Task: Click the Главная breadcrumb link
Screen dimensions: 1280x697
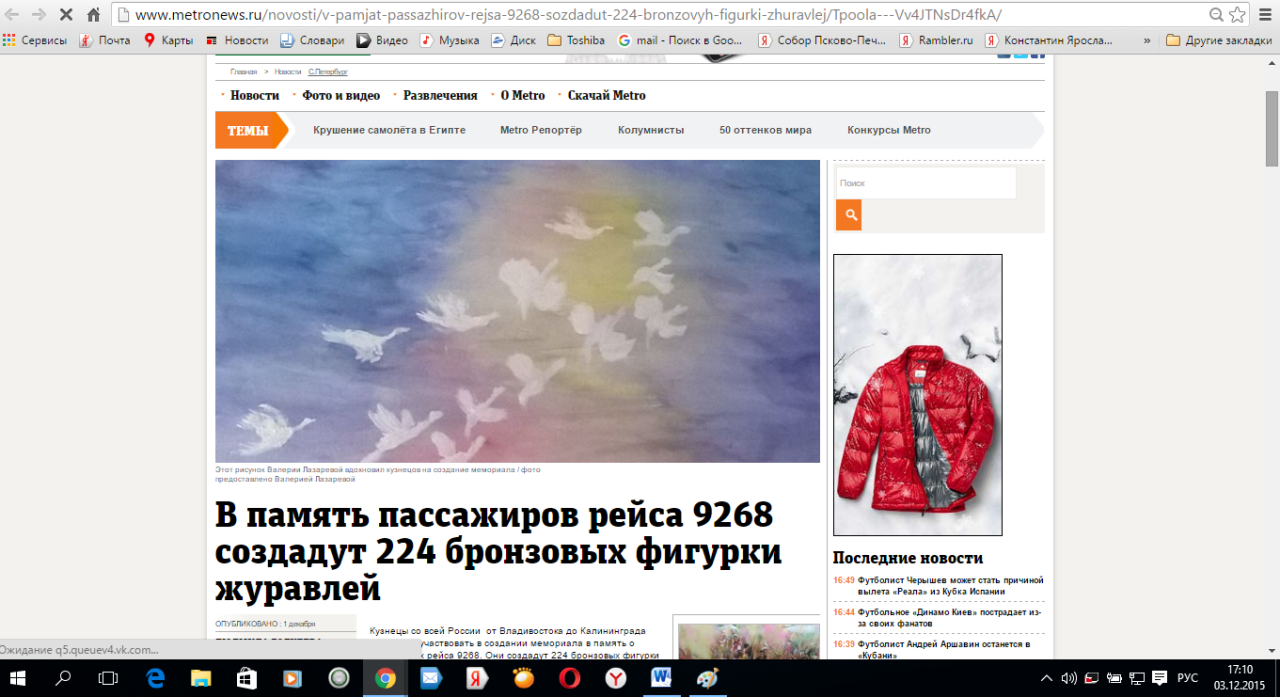Action: coord(243,72)
